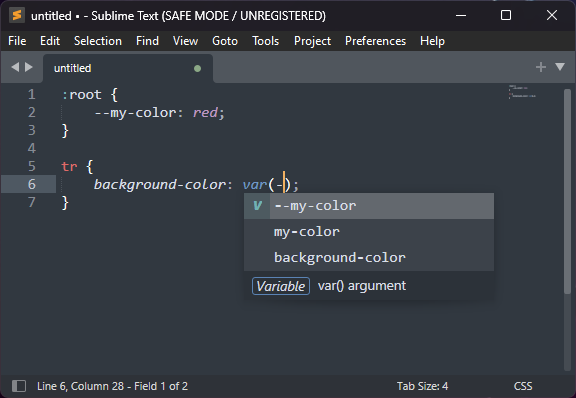Click the tr selector on line 5
The image size is (576, 398).
(x=69, y=166)
